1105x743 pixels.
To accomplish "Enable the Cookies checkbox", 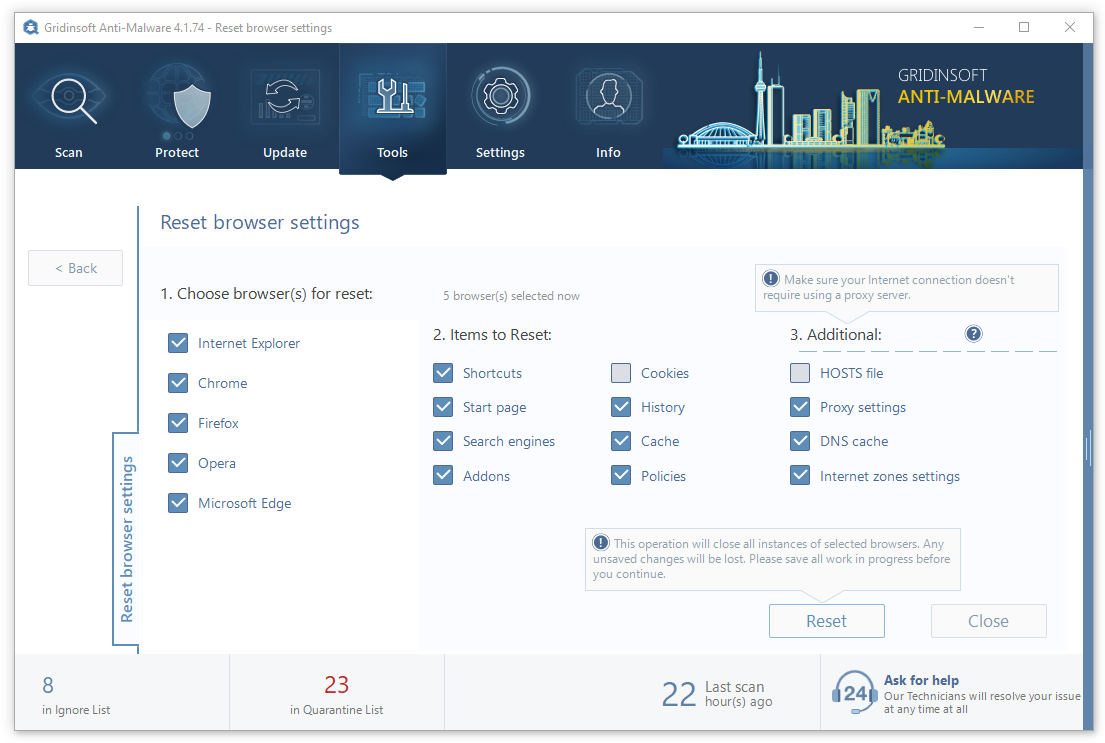I will pyautogui.click(x=622, y=373).
